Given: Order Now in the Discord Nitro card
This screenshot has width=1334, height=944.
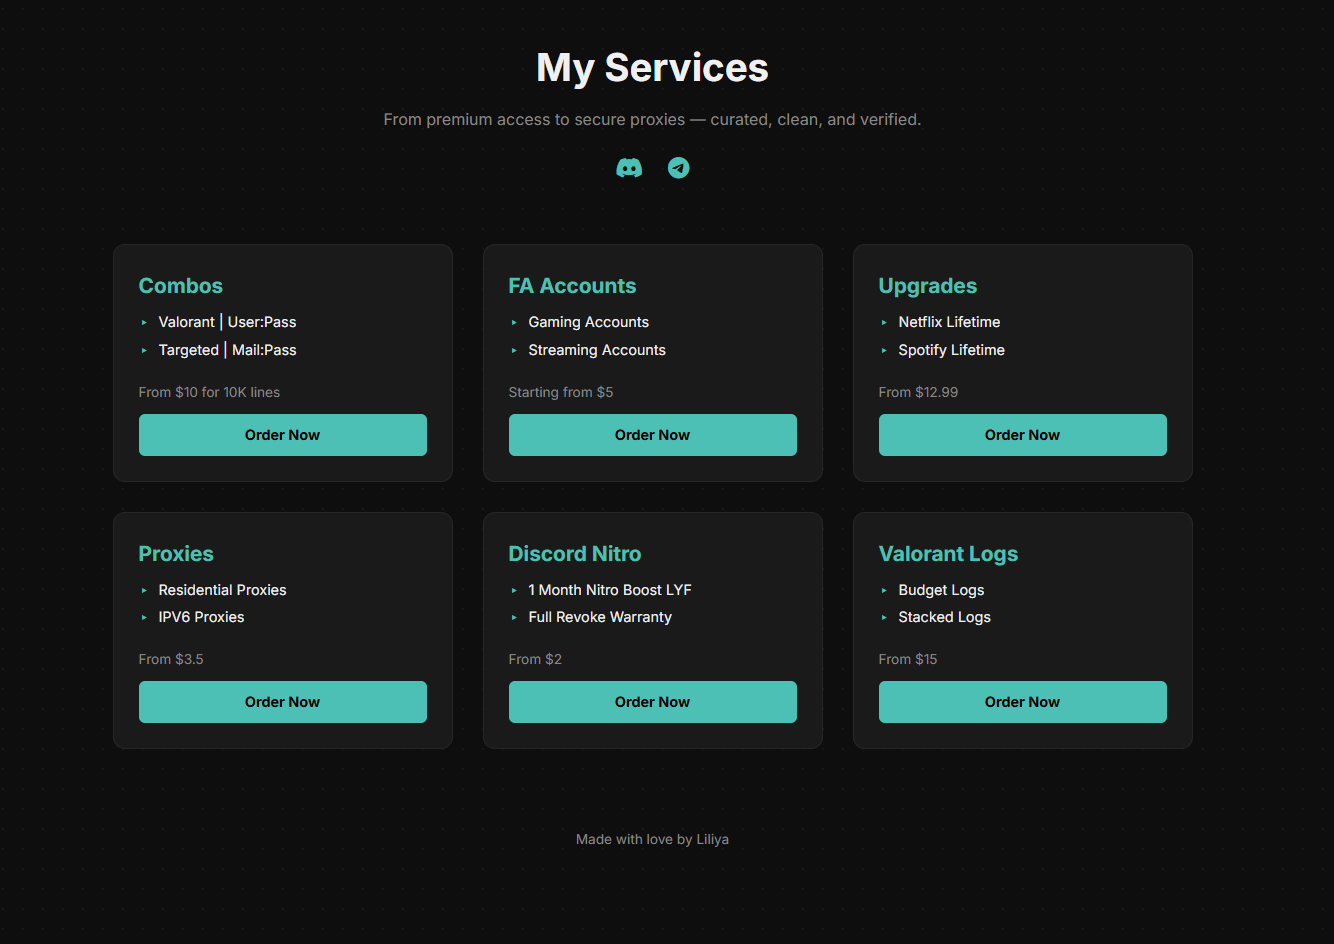Looking at the screenshot, I should tap(653, 702).
